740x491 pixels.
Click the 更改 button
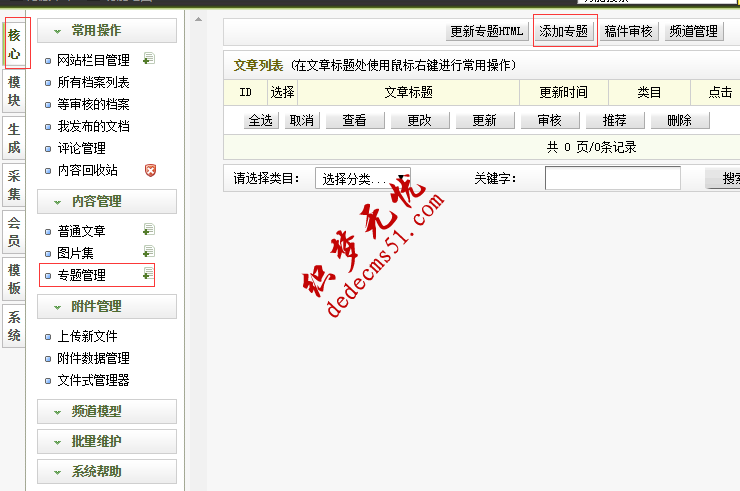point(420,120)
